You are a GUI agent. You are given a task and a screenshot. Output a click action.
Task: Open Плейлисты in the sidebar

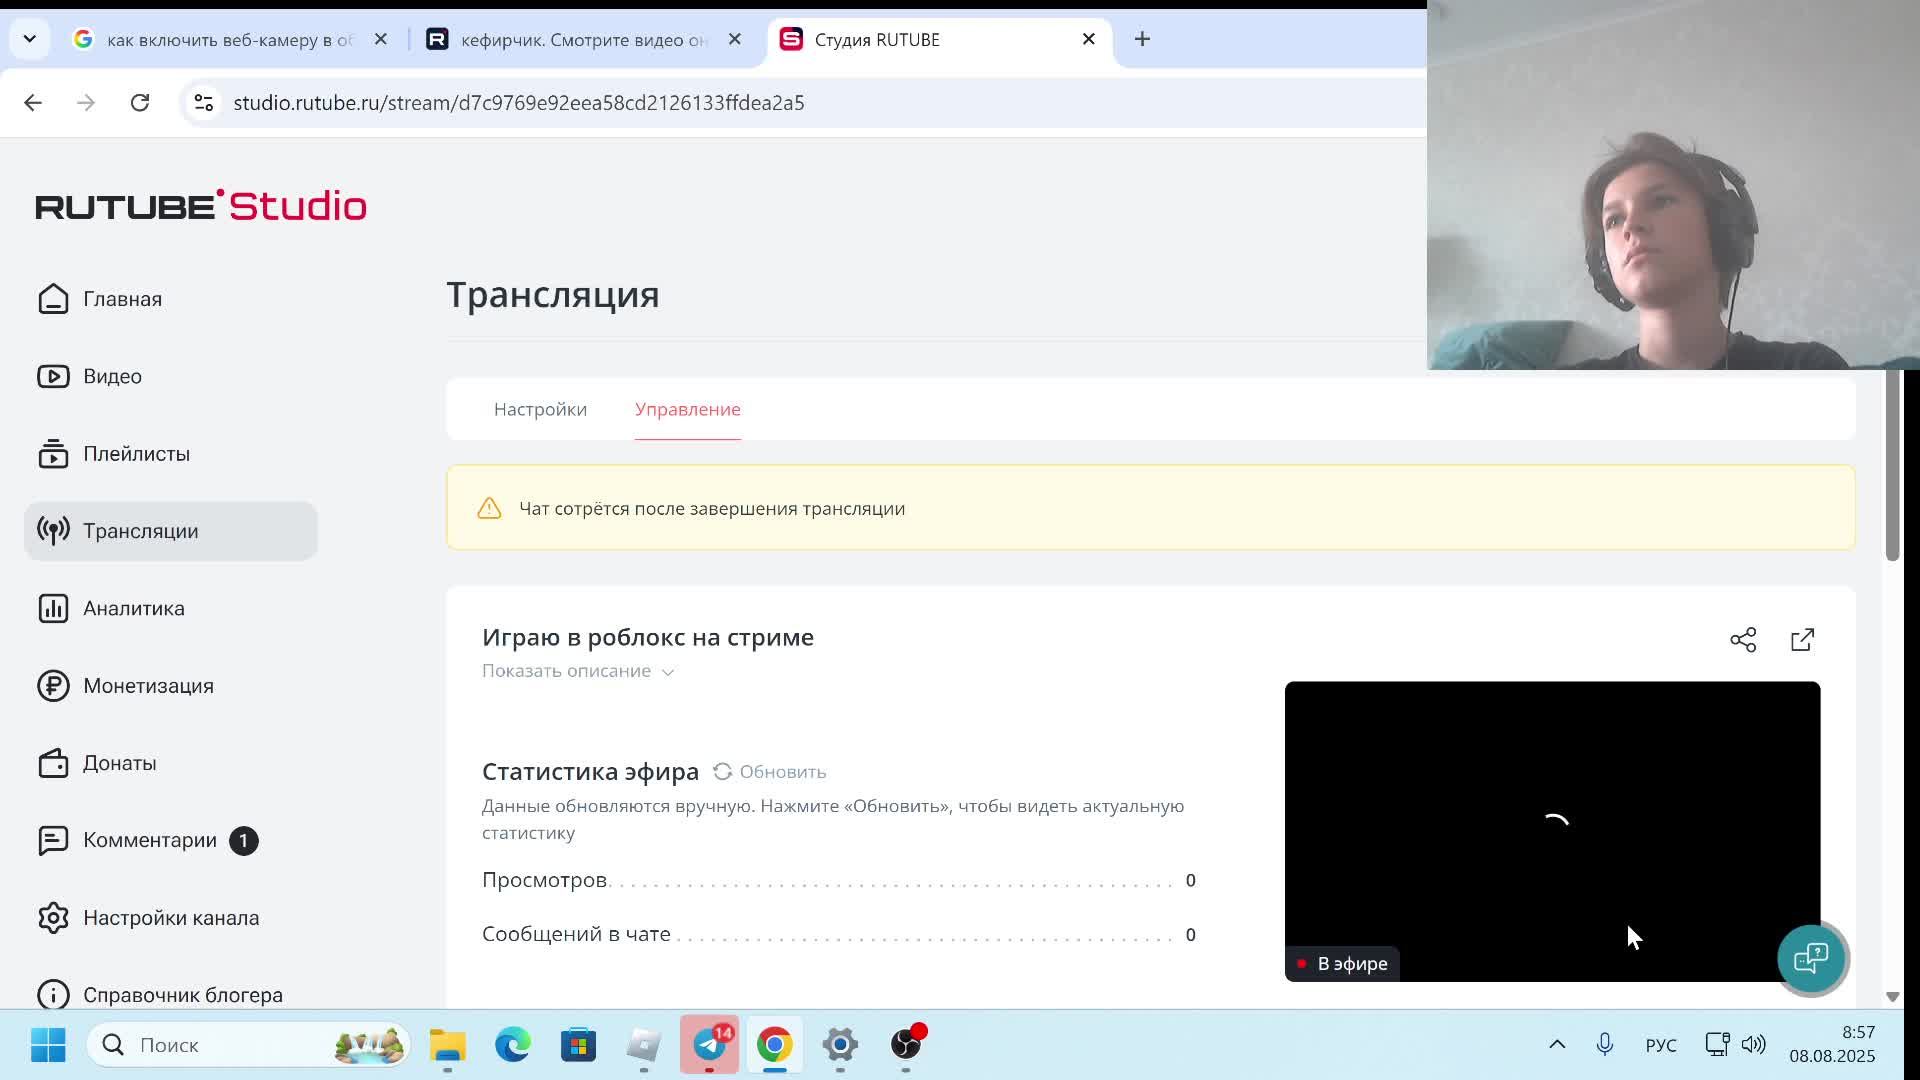pyautogui.click(x=136, y=454)
